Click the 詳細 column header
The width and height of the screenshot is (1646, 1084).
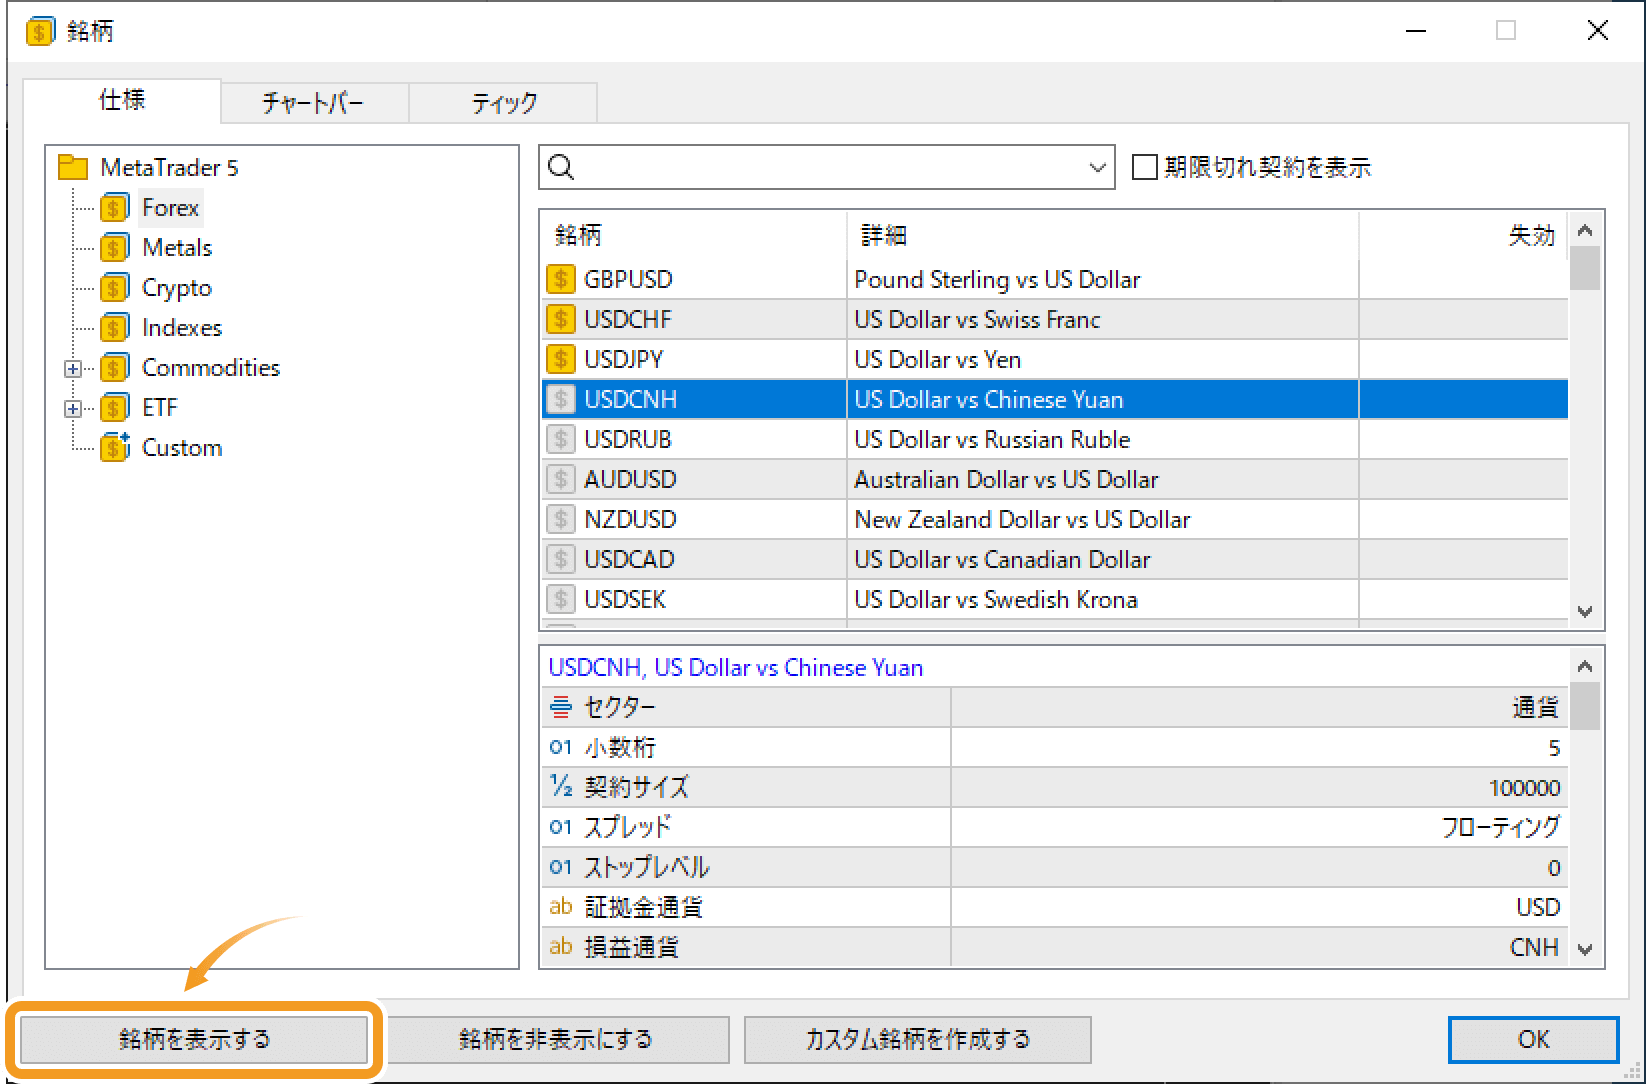click(x=1103, y=235)
